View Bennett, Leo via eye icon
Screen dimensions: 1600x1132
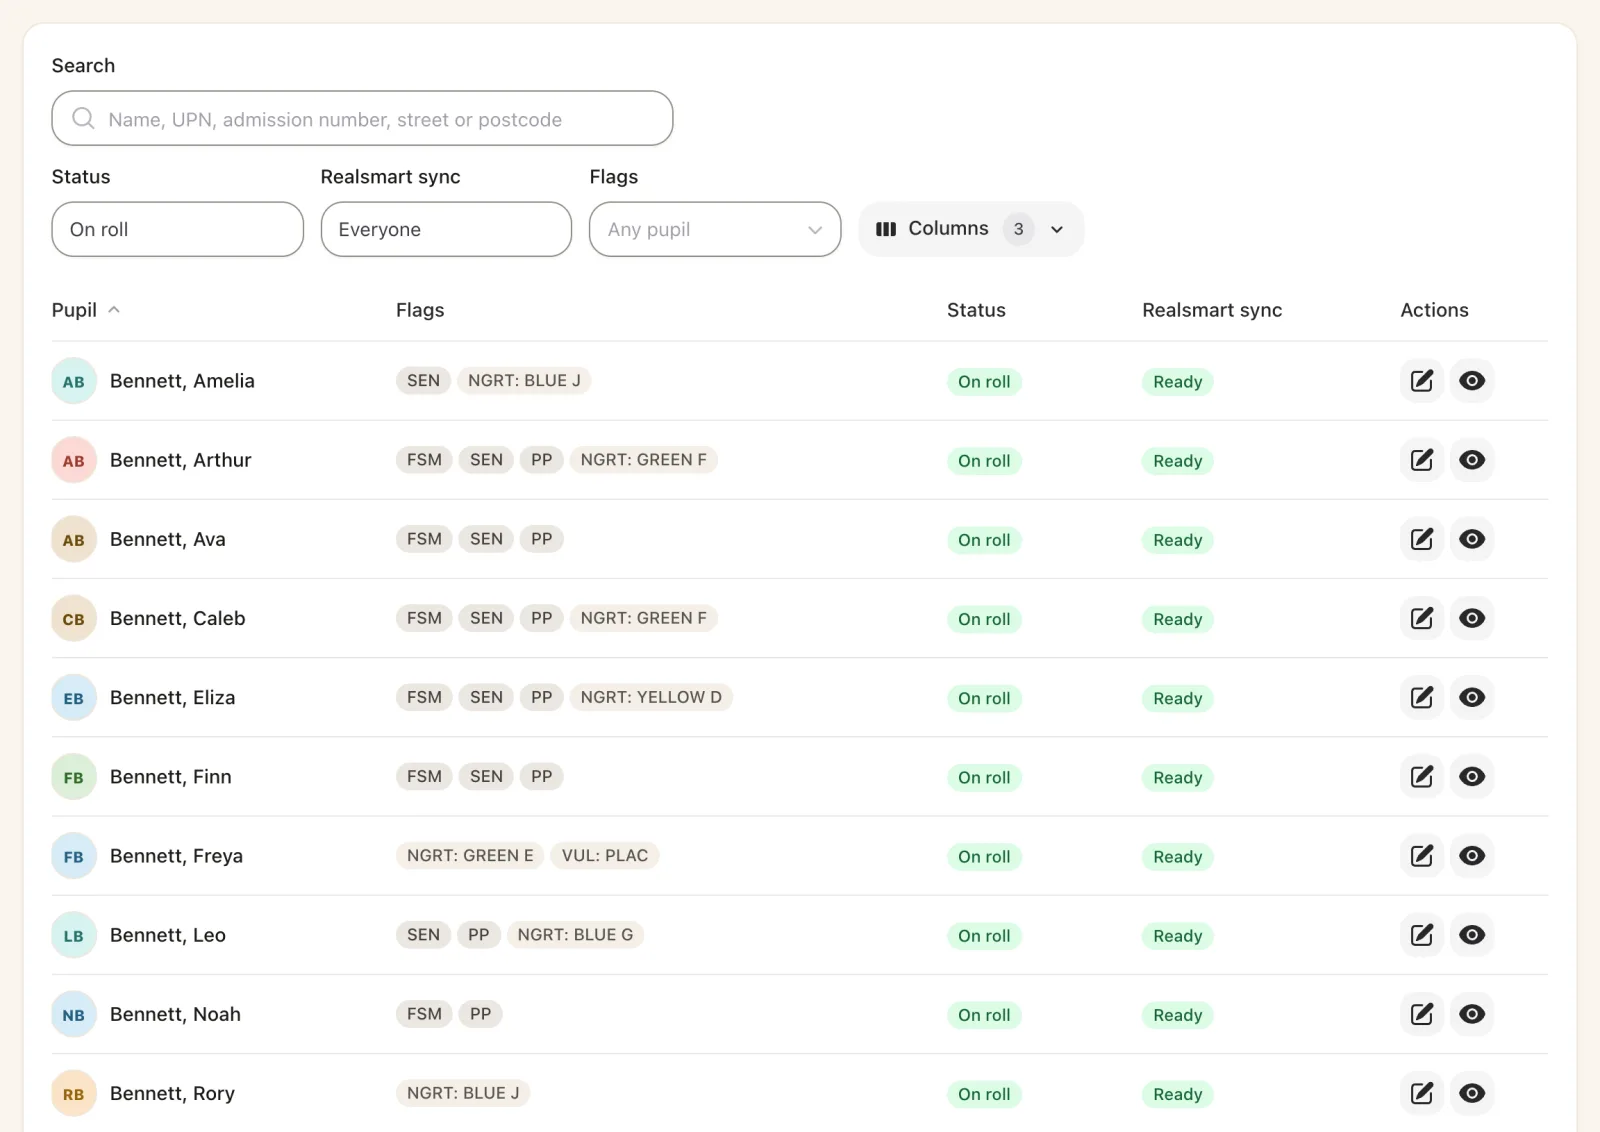pos(1471,935)
